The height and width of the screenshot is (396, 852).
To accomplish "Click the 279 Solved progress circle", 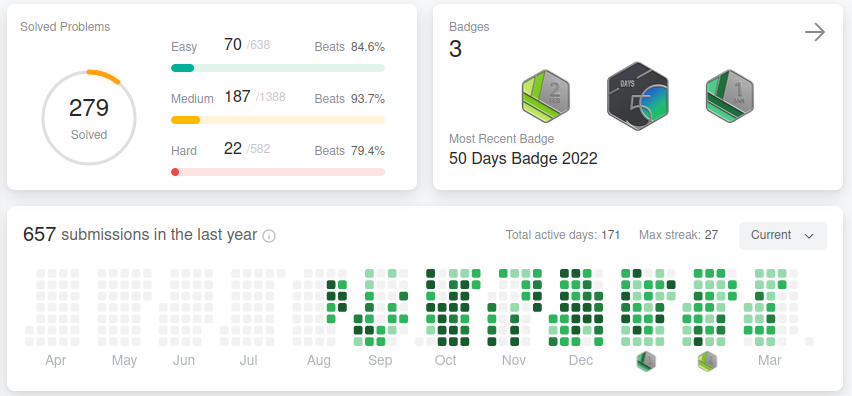I will 89,117.
